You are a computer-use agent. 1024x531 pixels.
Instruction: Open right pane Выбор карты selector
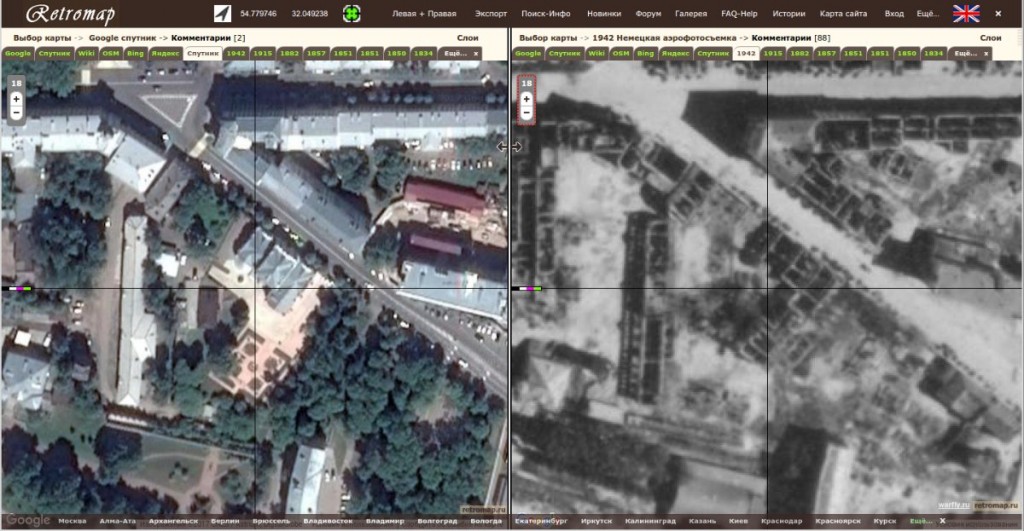[x=548, y=38]
